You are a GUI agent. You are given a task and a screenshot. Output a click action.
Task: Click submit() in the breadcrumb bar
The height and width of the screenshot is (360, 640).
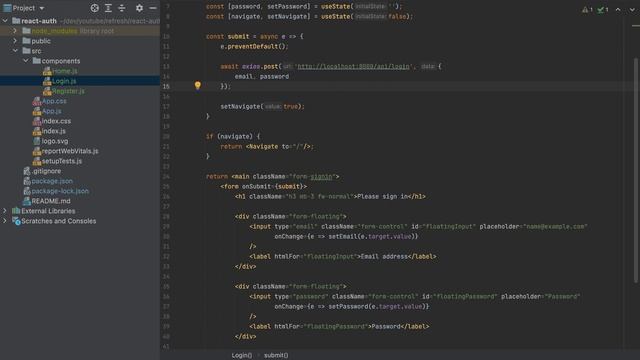[276, 355]
